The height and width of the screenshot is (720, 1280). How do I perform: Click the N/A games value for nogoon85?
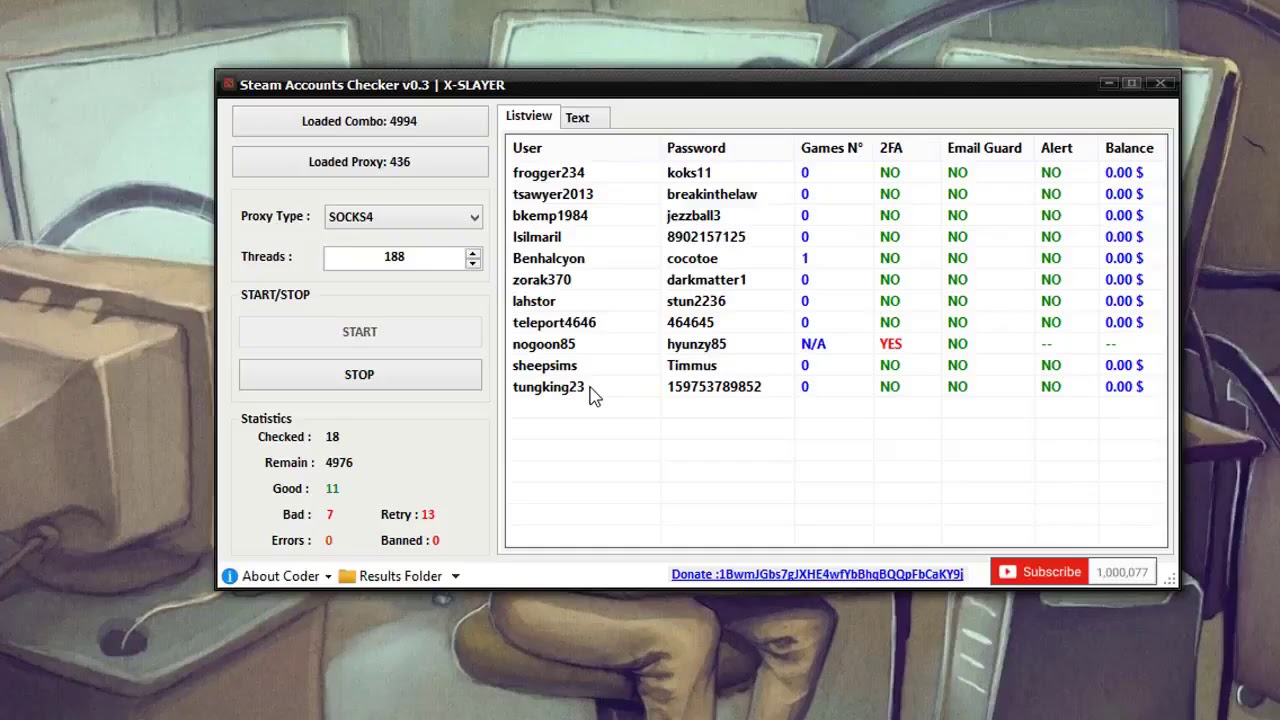(813, 344)
